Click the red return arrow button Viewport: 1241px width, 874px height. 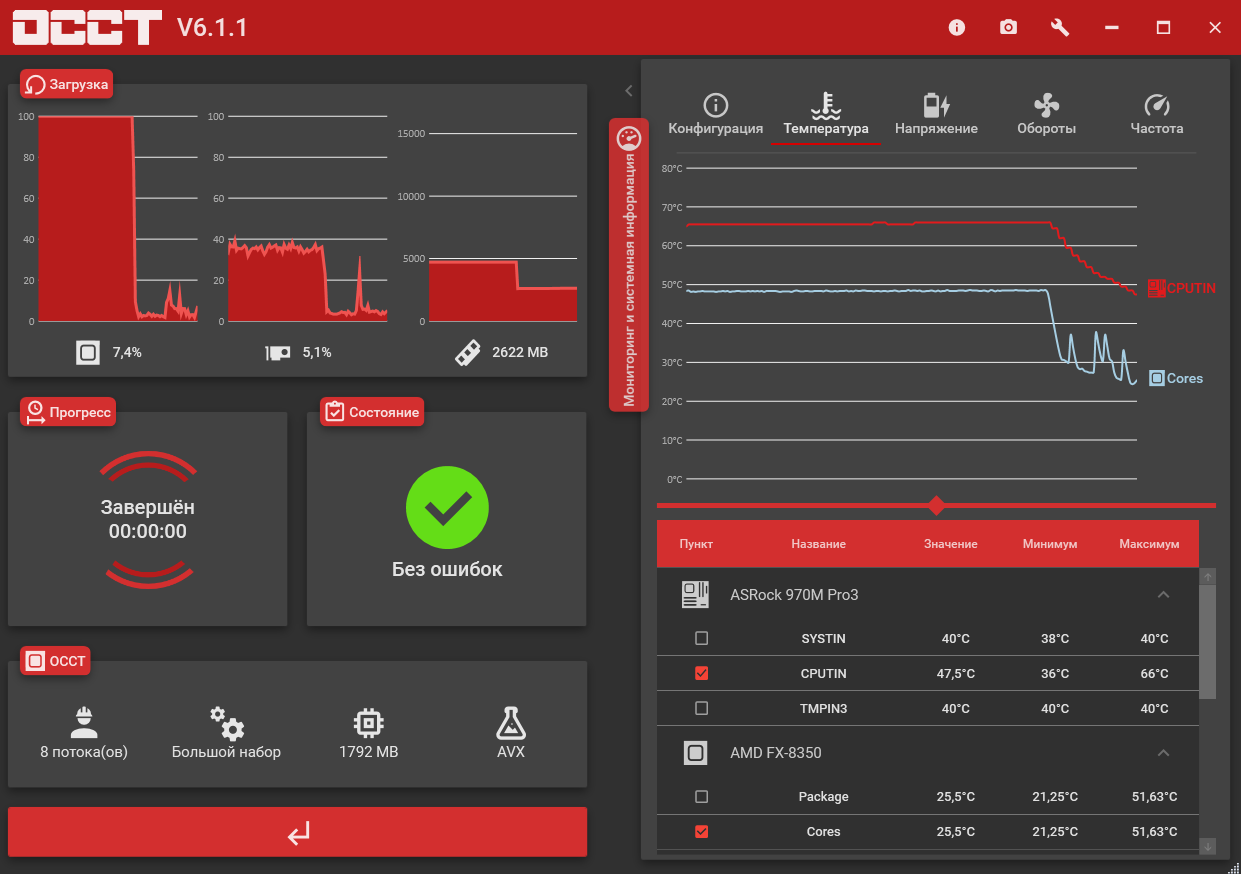(297, 832)
